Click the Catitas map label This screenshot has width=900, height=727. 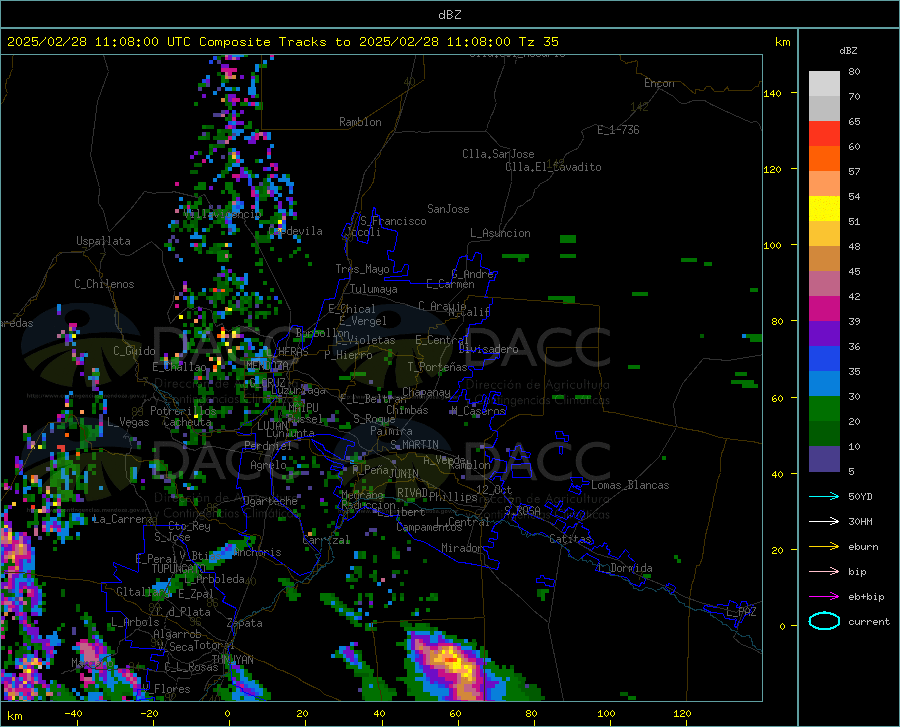[x=570, y=539]
